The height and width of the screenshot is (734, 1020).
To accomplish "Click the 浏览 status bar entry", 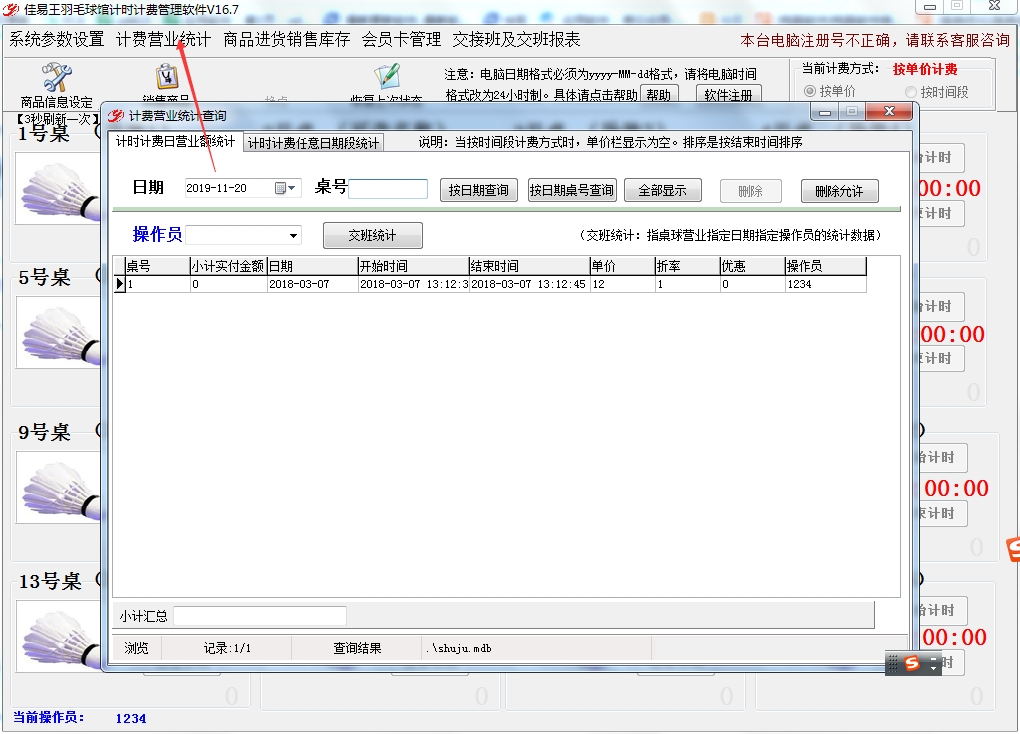I will click(x=137, y=648).
